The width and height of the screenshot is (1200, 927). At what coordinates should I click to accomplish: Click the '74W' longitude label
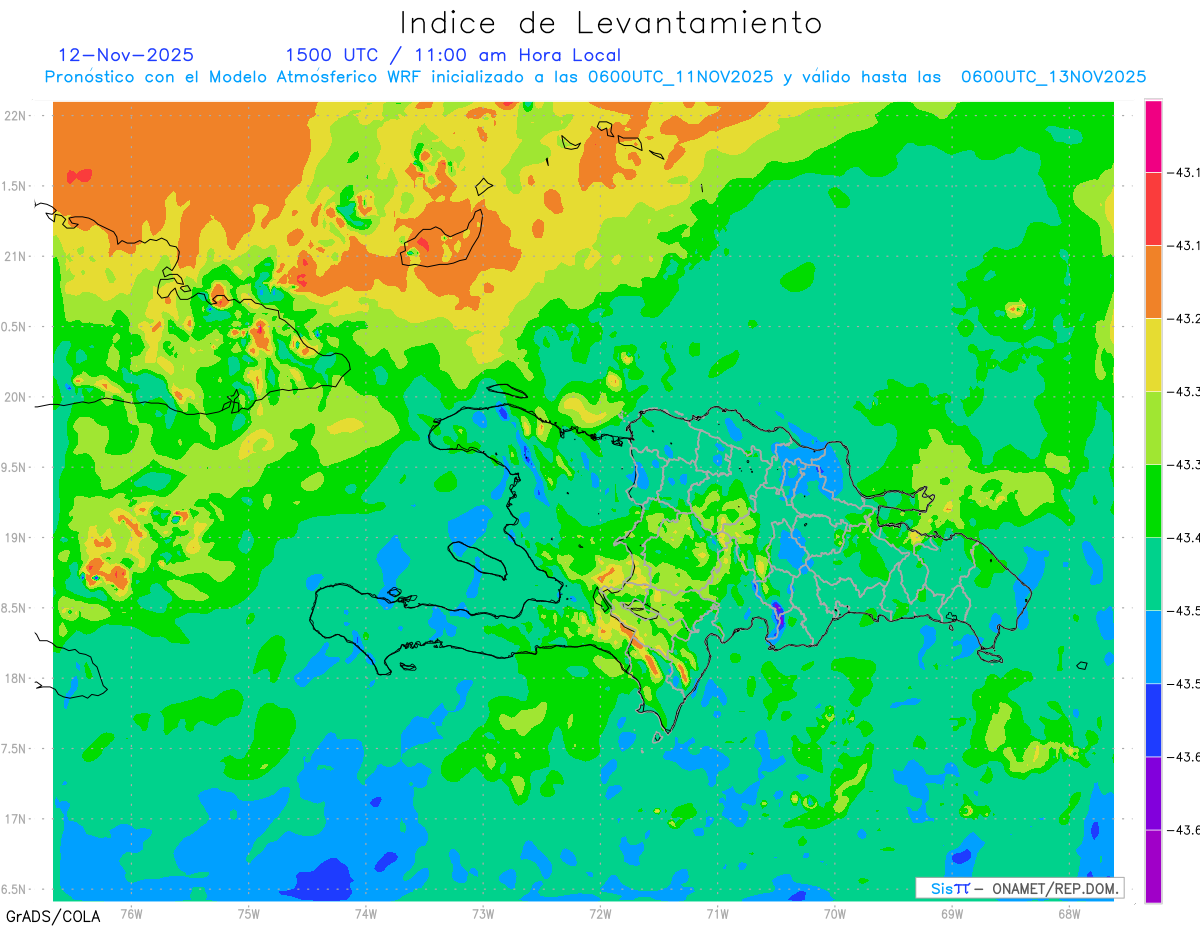pyautogui.click(x=366, y=913)
